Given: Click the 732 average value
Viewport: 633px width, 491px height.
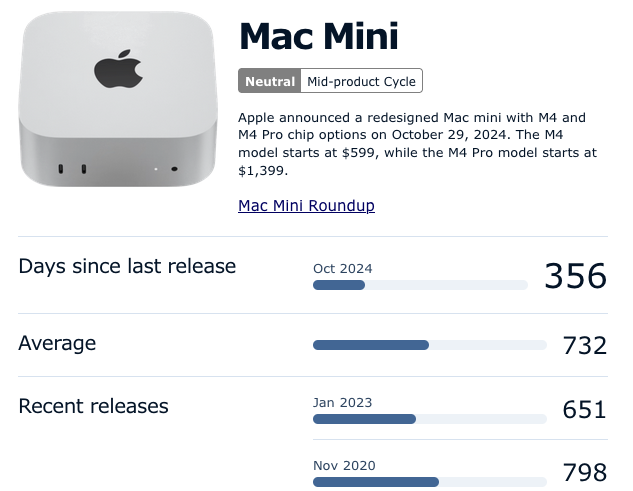Looking at the screenshot, I should coord(584,346).
